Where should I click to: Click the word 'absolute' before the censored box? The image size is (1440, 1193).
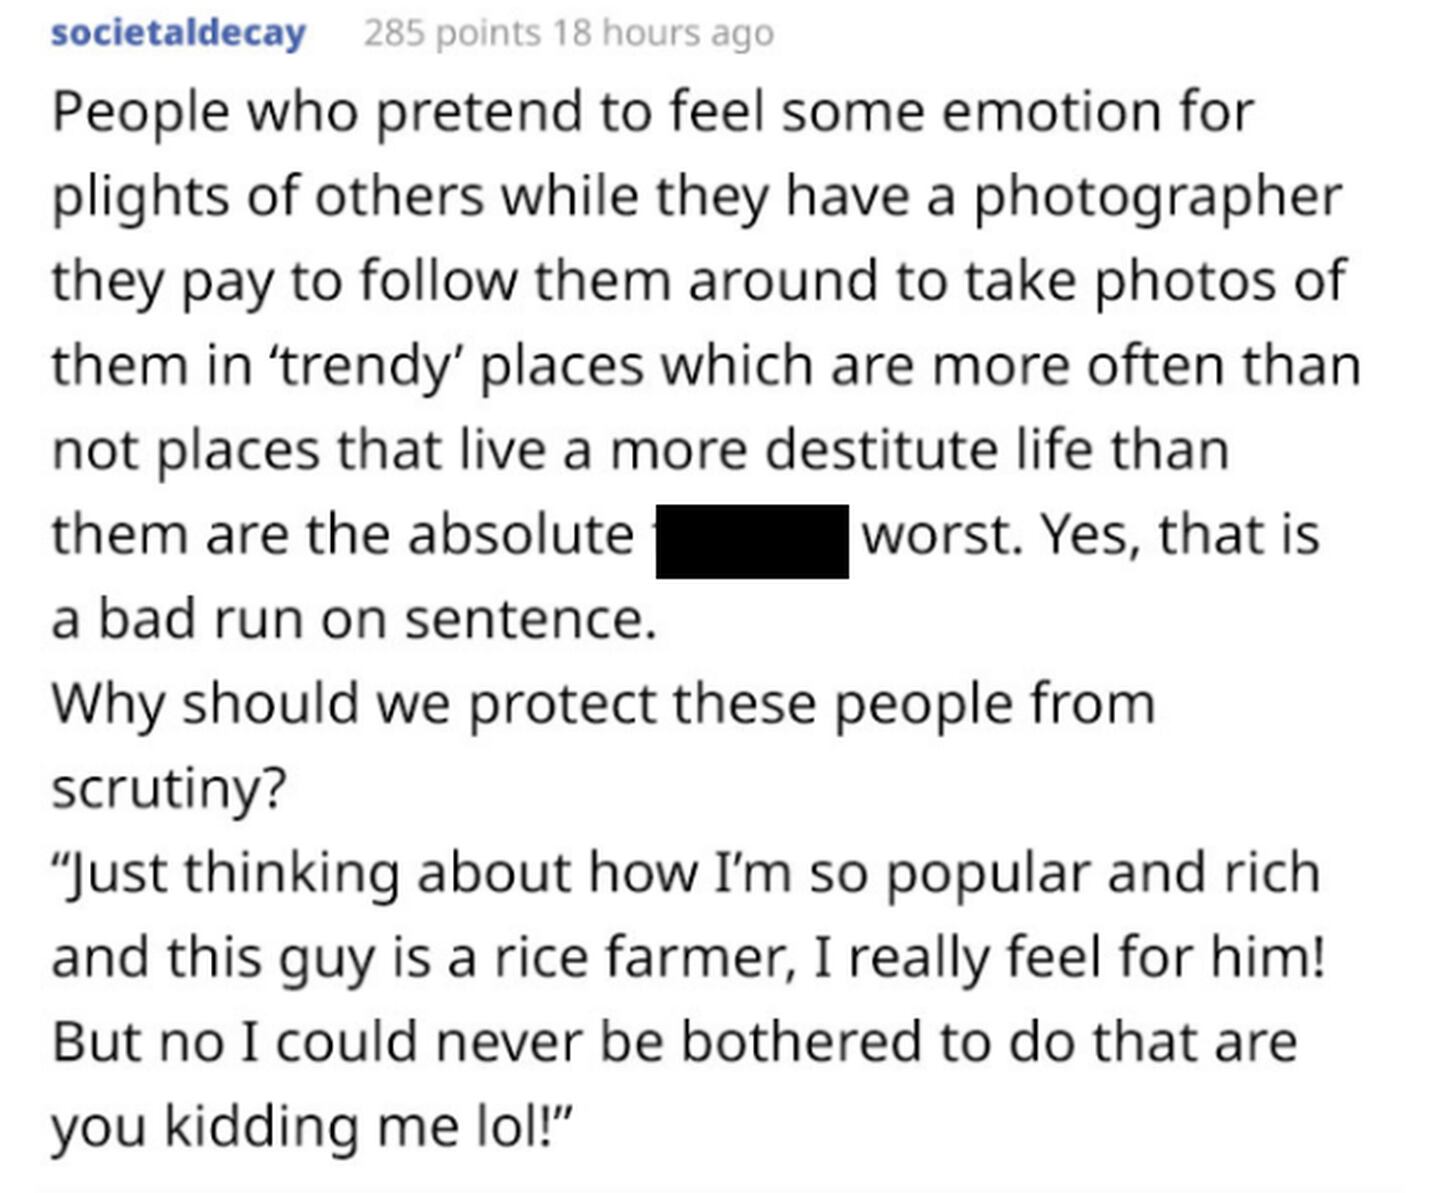[x=520, y=535]
